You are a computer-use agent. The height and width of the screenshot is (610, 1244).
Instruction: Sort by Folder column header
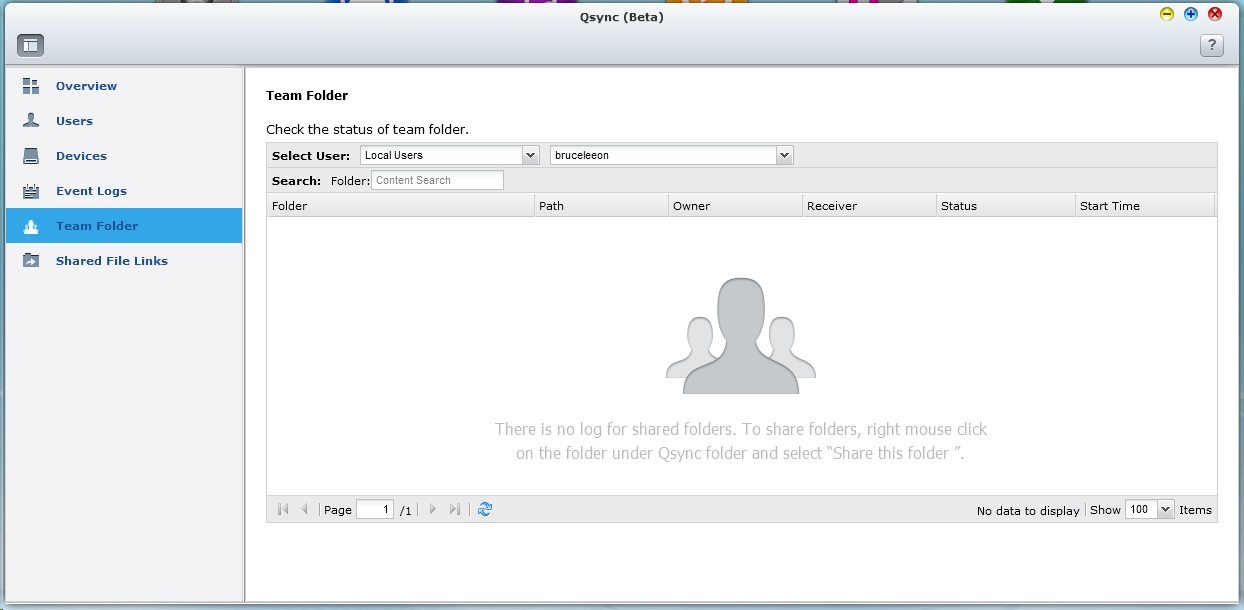[x=400, y=206]
